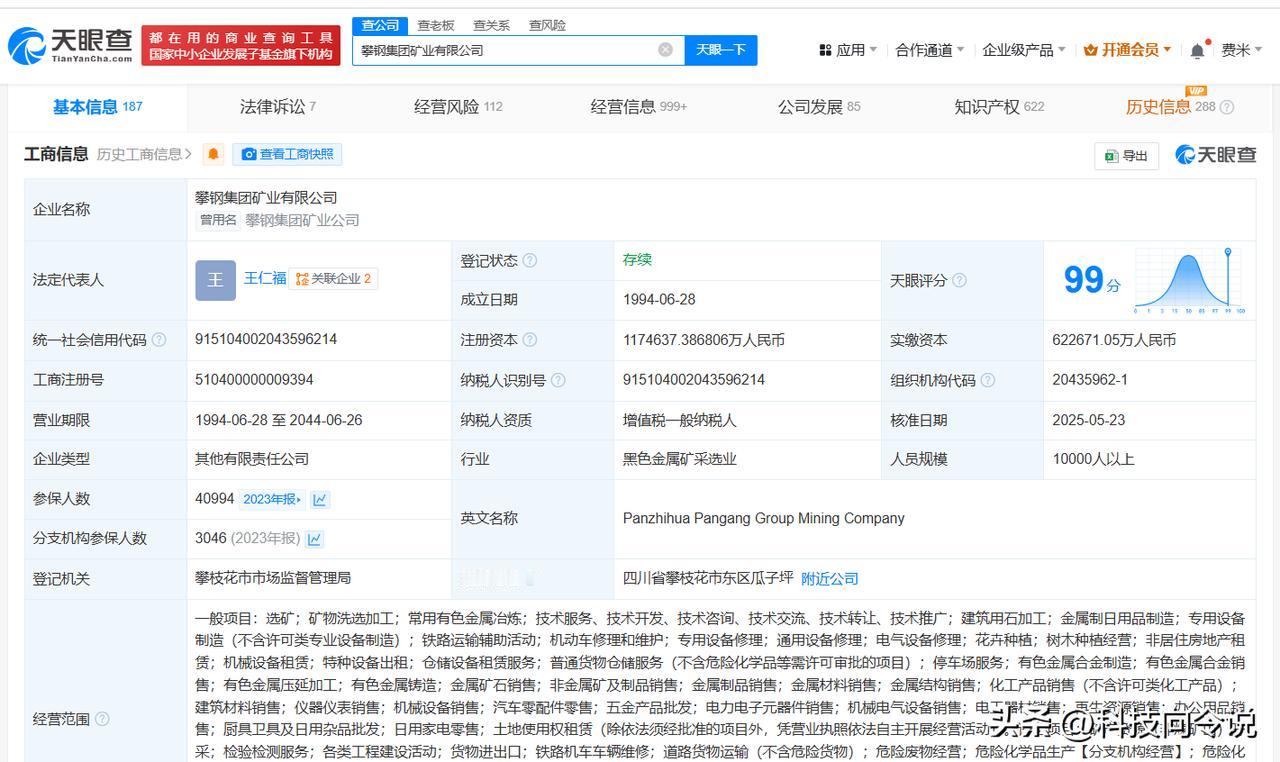Click the TianYanCha score distribution chart
The image size is (1280, 762).
1190,281
